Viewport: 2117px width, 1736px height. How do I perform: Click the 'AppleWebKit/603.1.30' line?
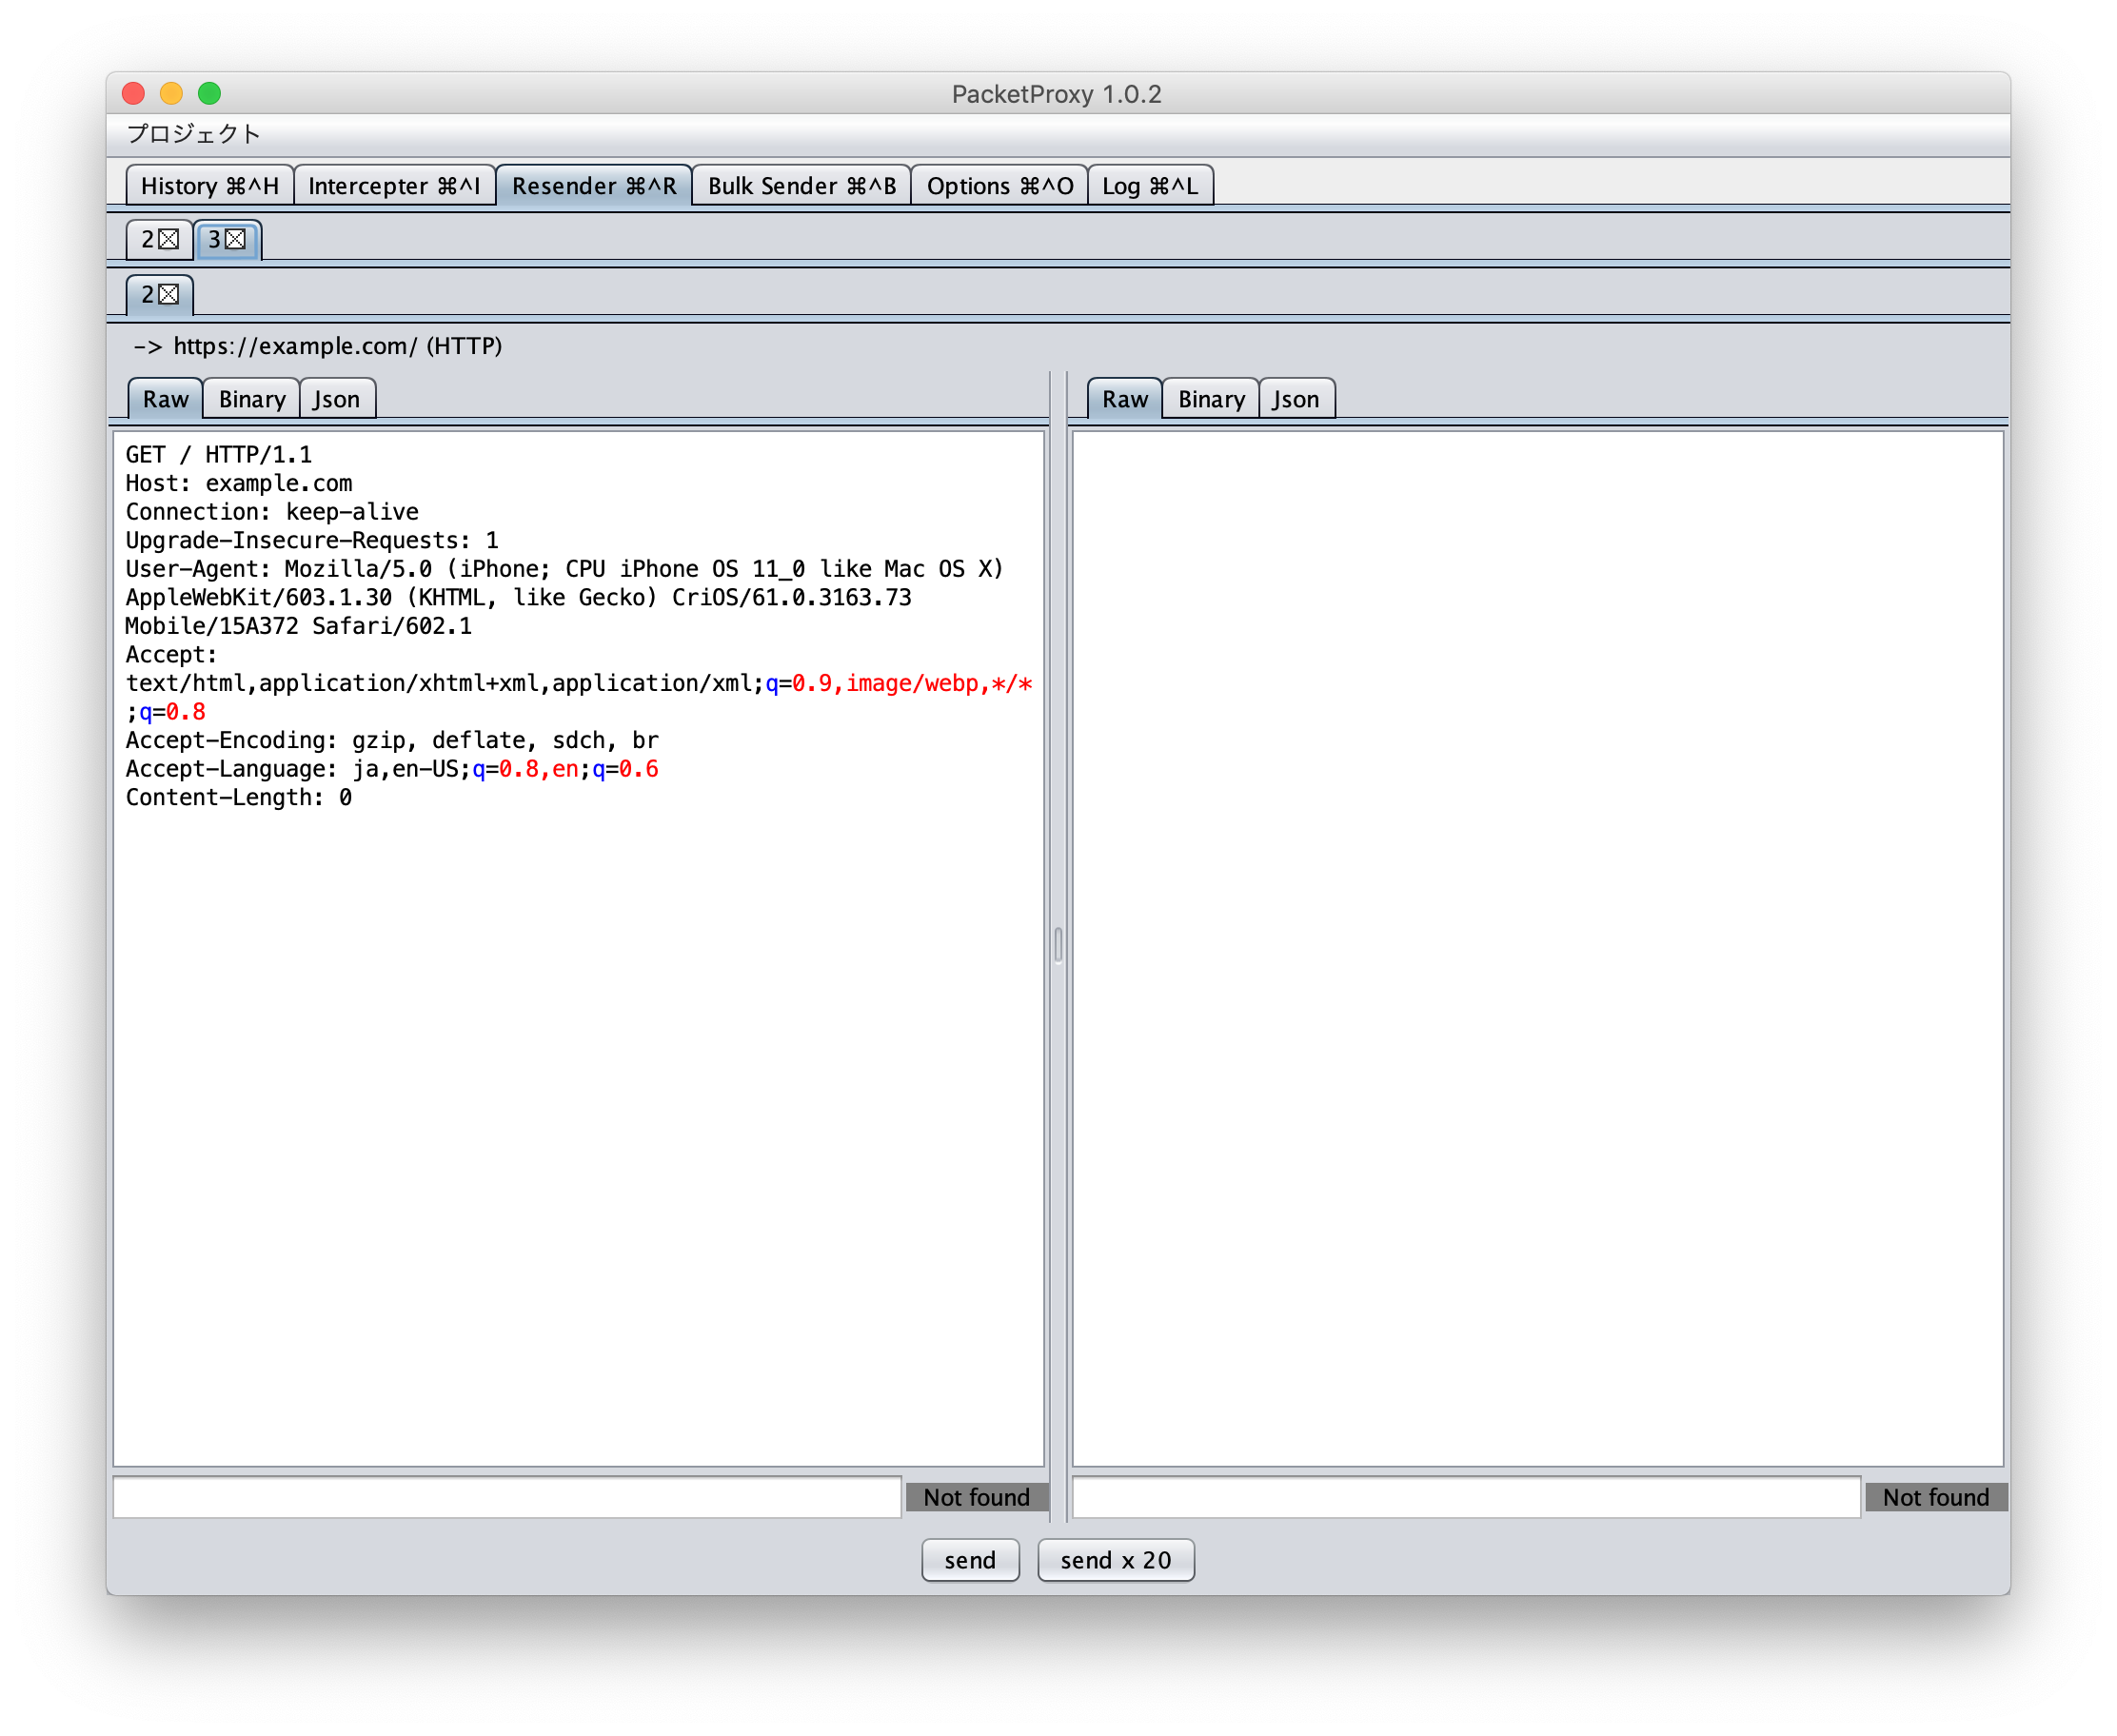point(518,598)
